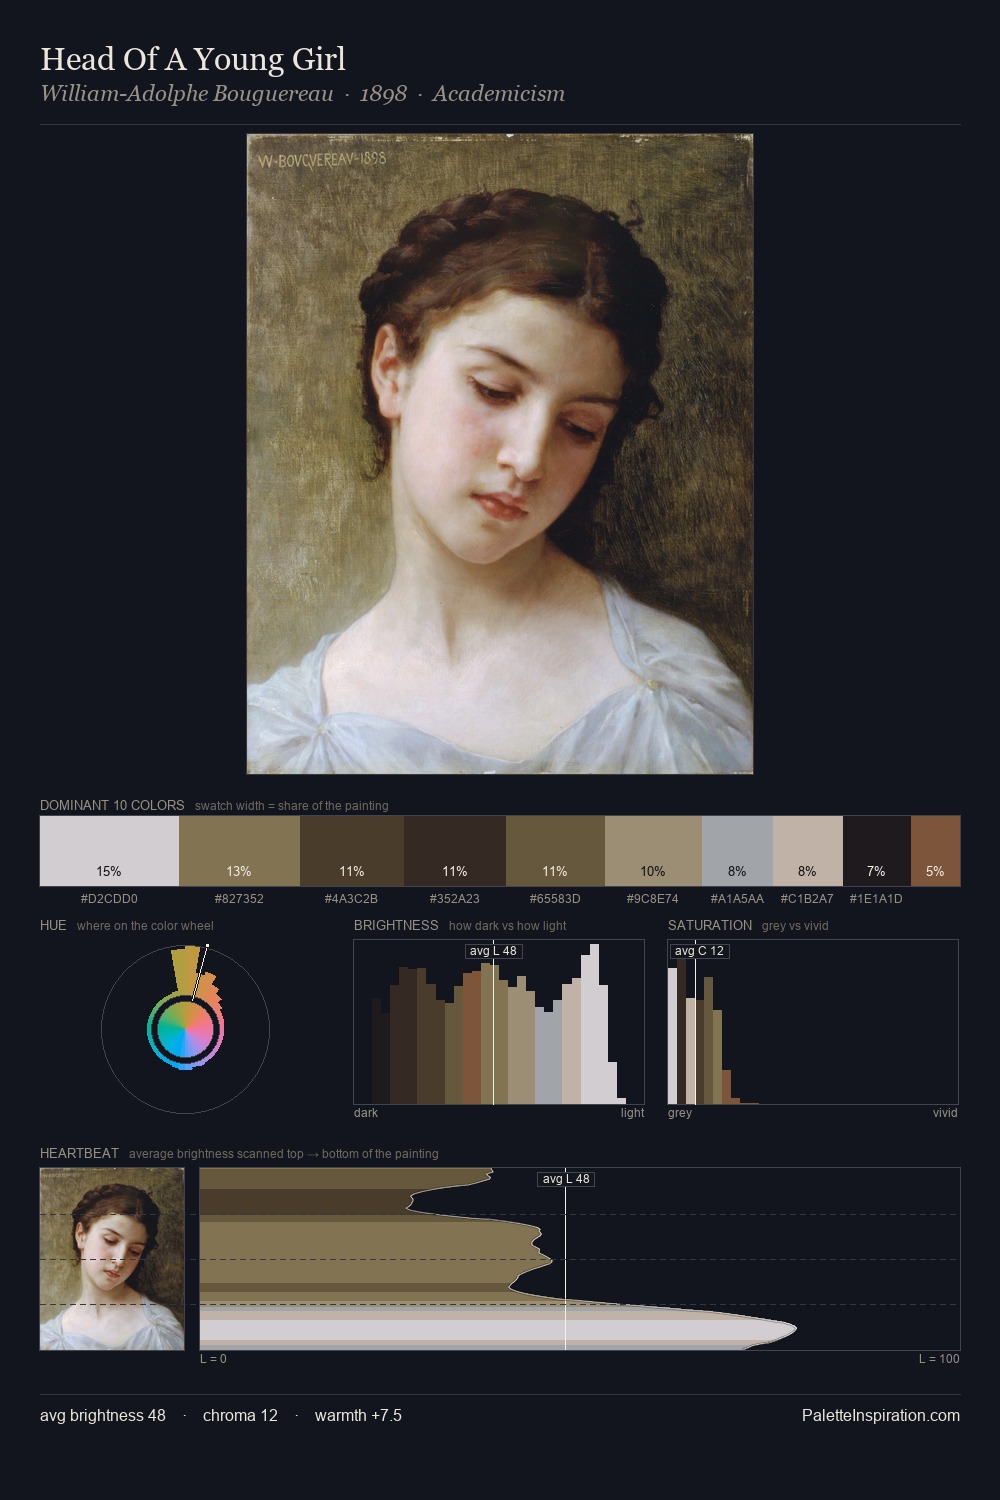This screenshot has width=1000, height=1500.
Task: Click the 'light' brightness axis label
Action: [633, 1113]
